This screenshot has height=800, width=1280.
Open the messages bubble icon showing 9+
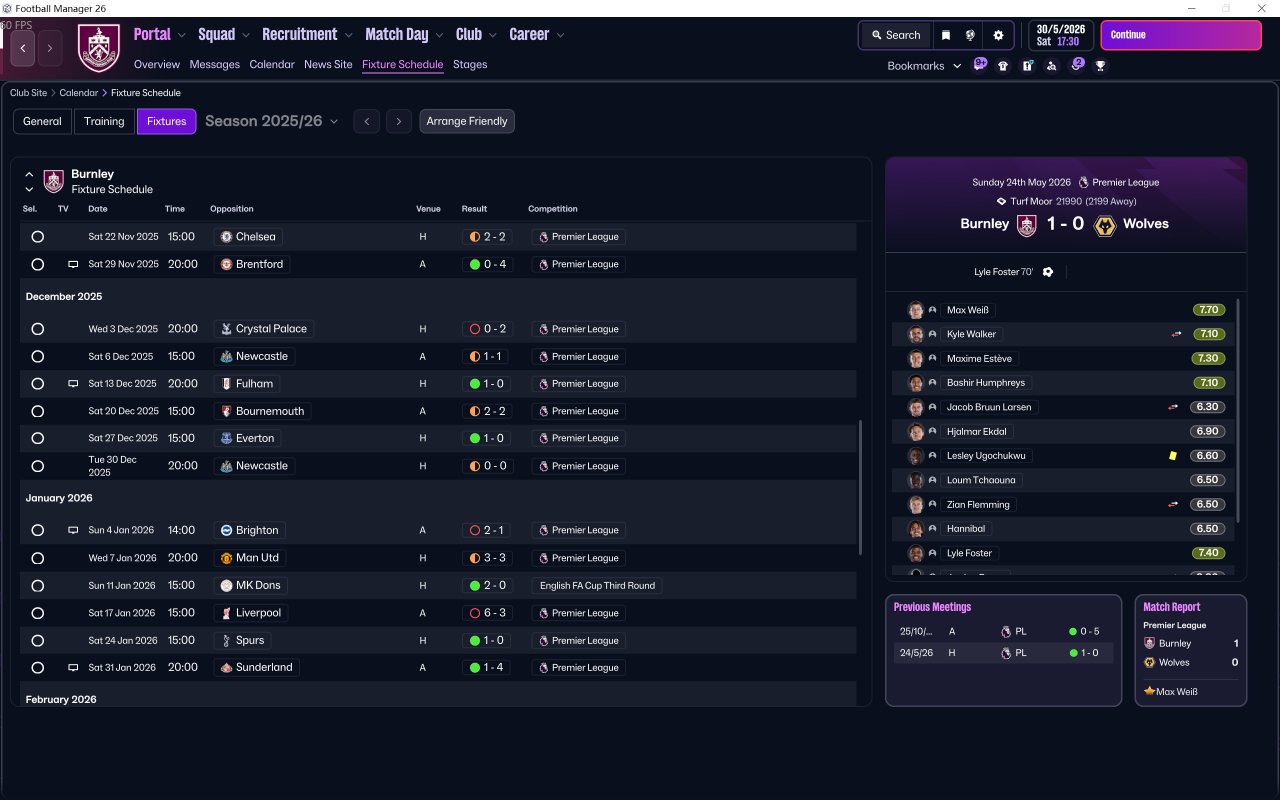(x=980, y=65)
